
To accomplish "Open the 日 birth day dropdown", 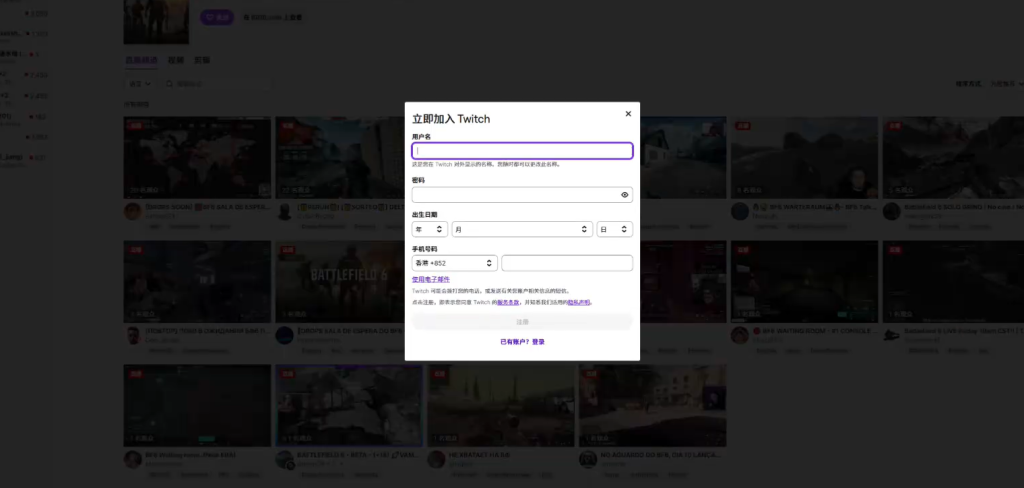I will 614,229.
